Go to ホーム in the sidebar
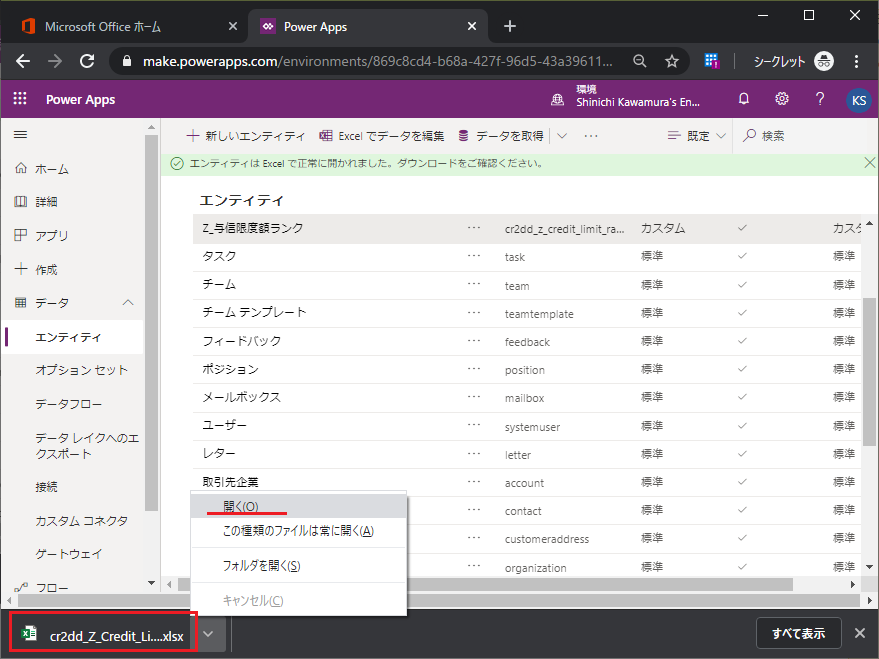The width and height of the screenshot is (879, 659). 52,169
